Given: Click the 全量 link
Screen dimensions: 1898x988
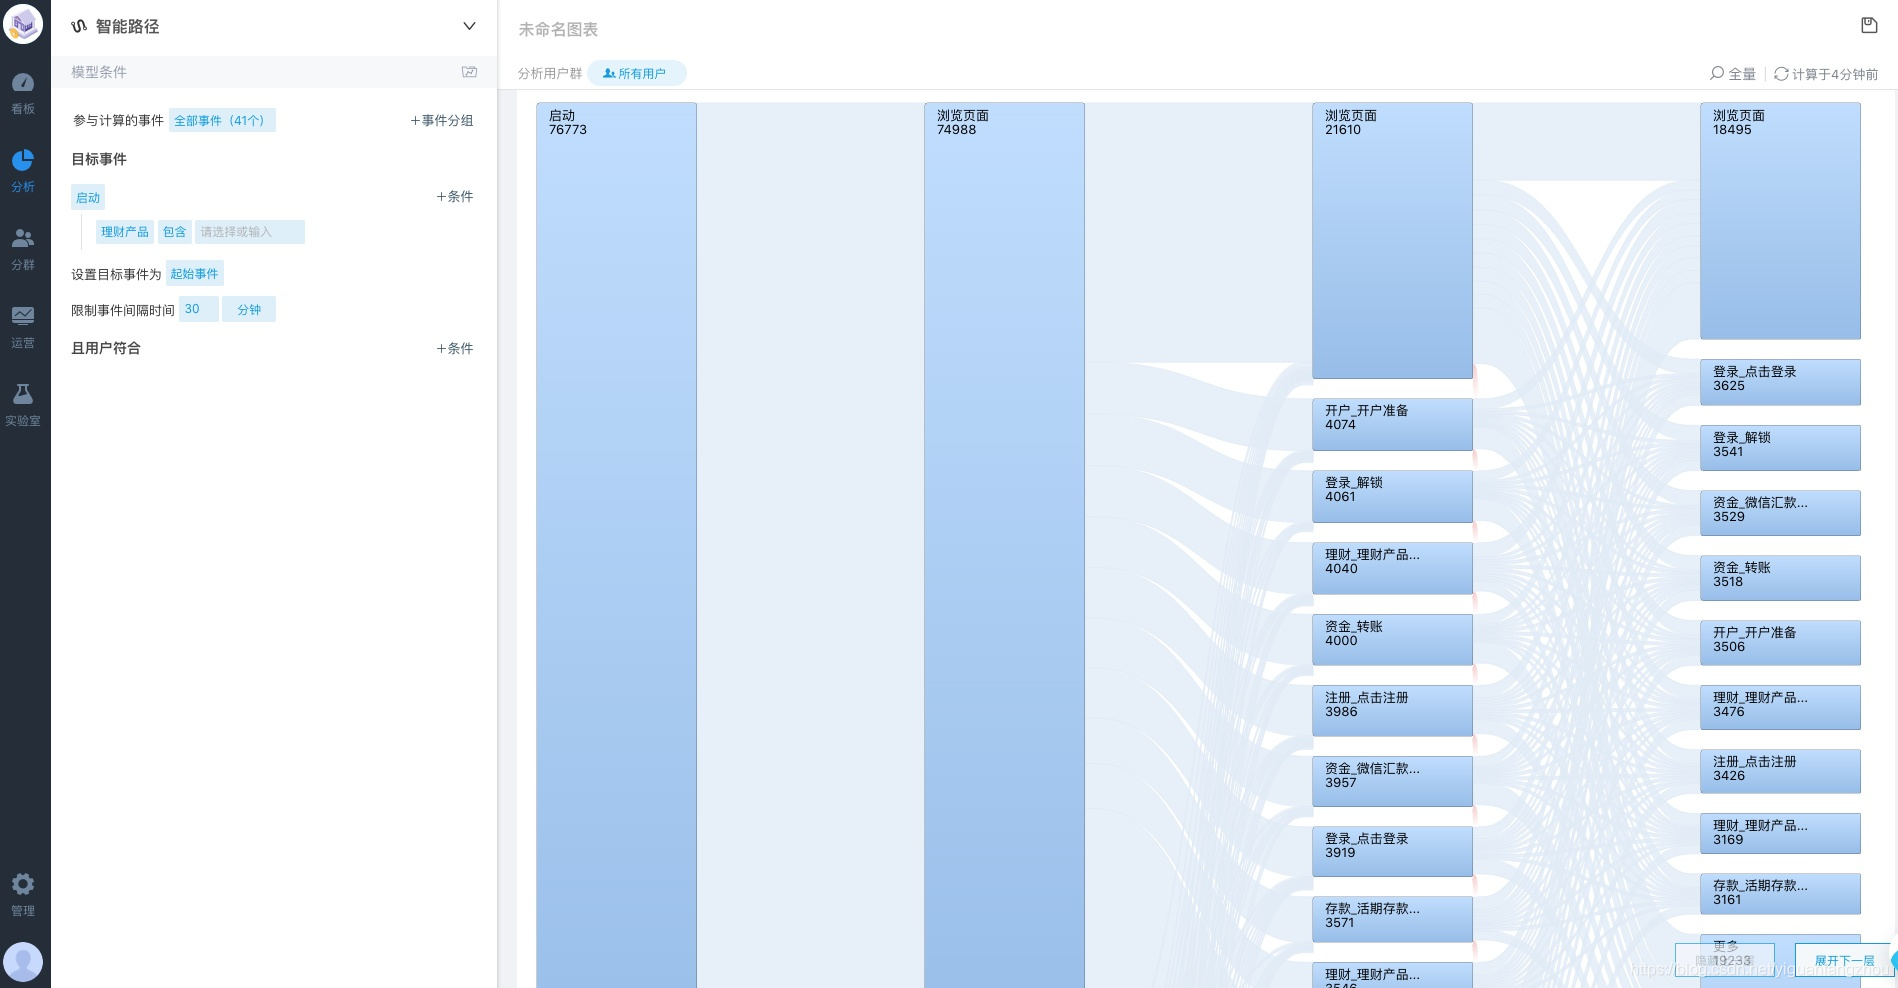Looking at the screenshot, I should pyautogui.click(x=1742, y=74).
